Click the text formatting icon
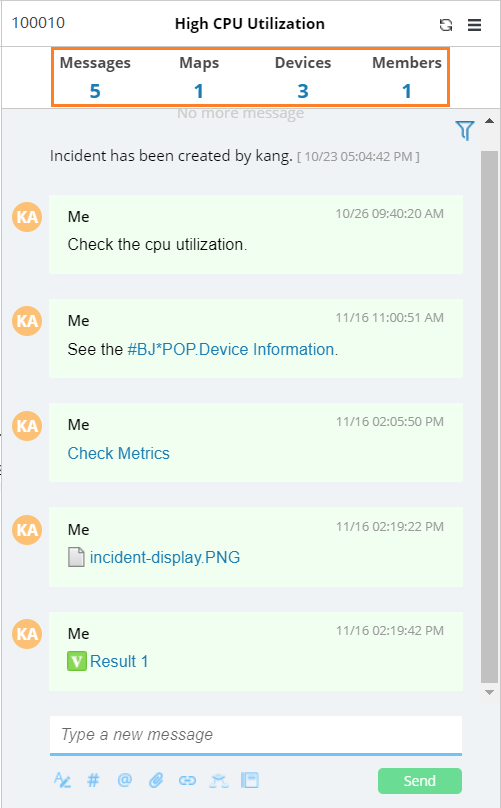 [x=62, y=780]
